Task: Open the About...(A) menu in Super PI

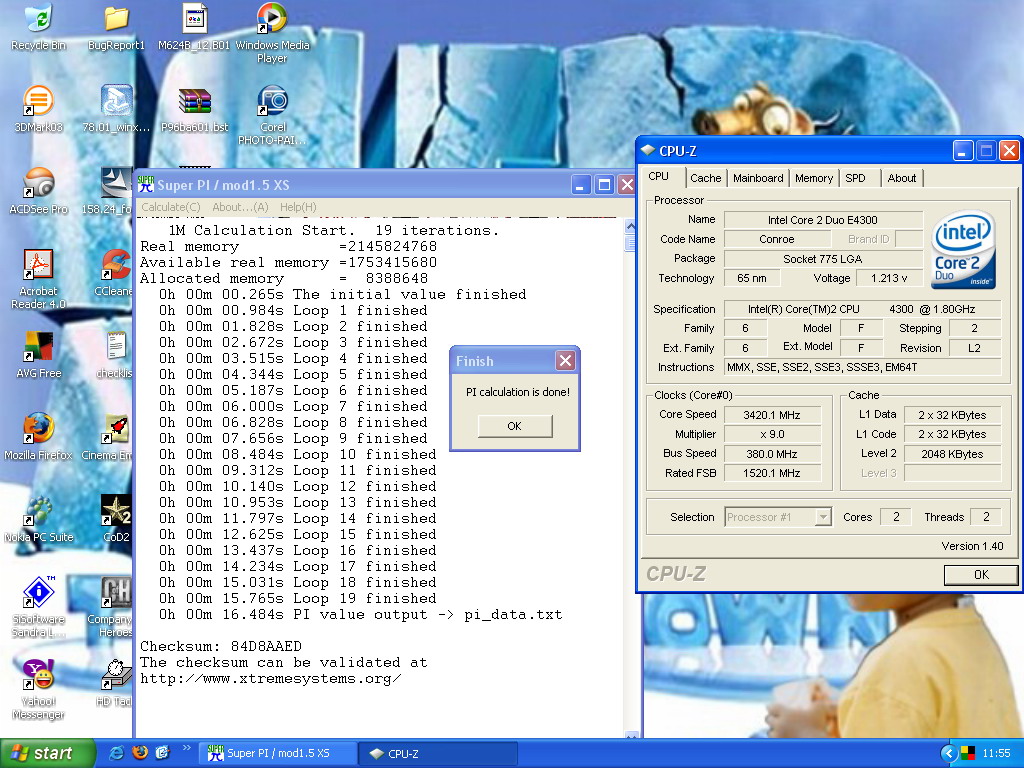Action: (x=240, y=207)
